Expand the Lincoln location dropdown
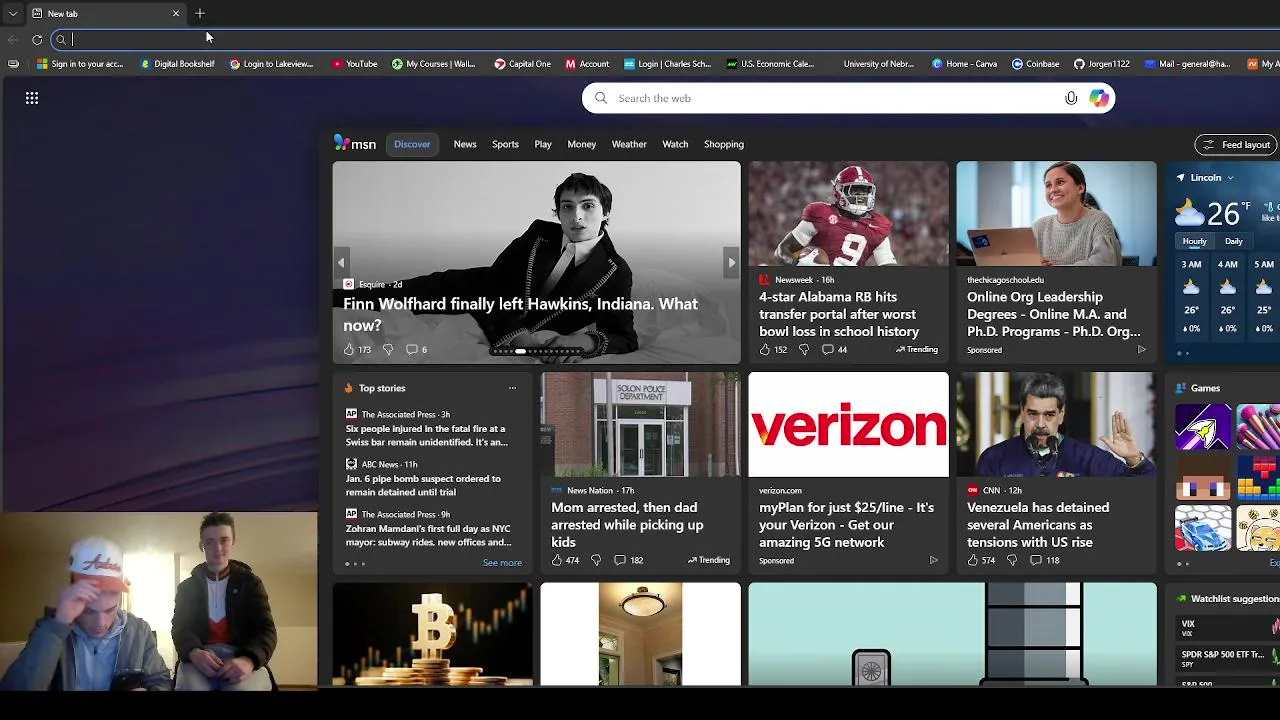This screenshot has height=720, width=1280. click(x=1230, y=178)
